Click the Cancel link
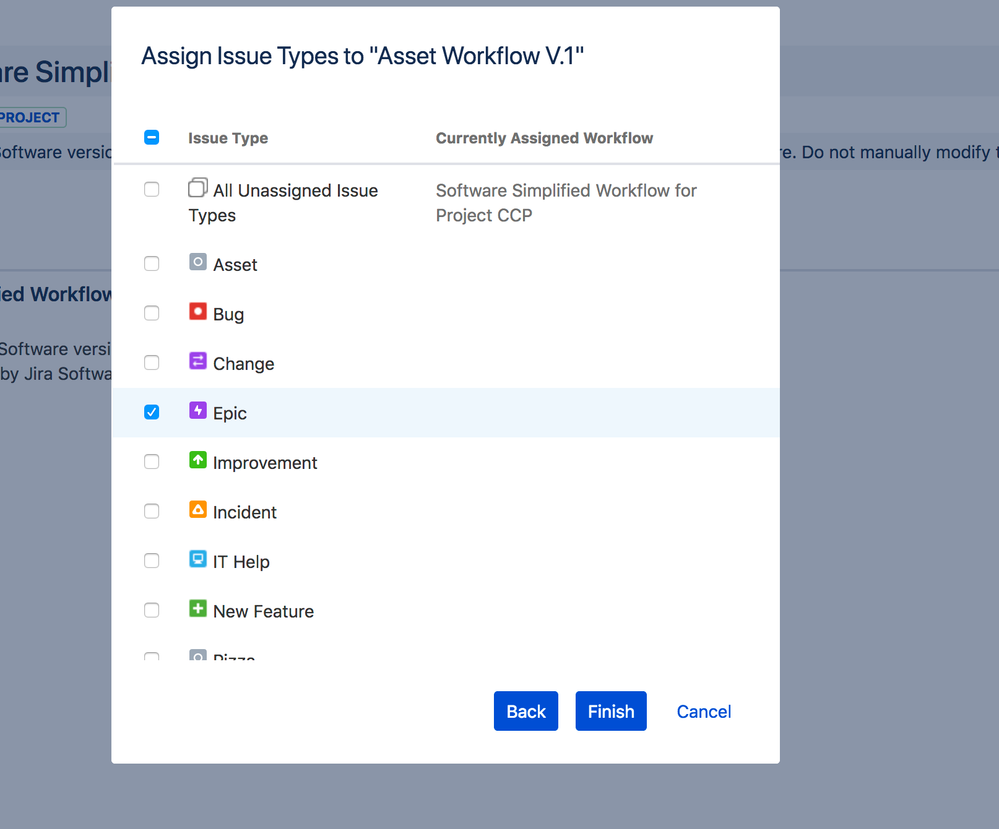The height and width of the screenshot is (829, 999). pyautogui.click(x=703, y=711)
